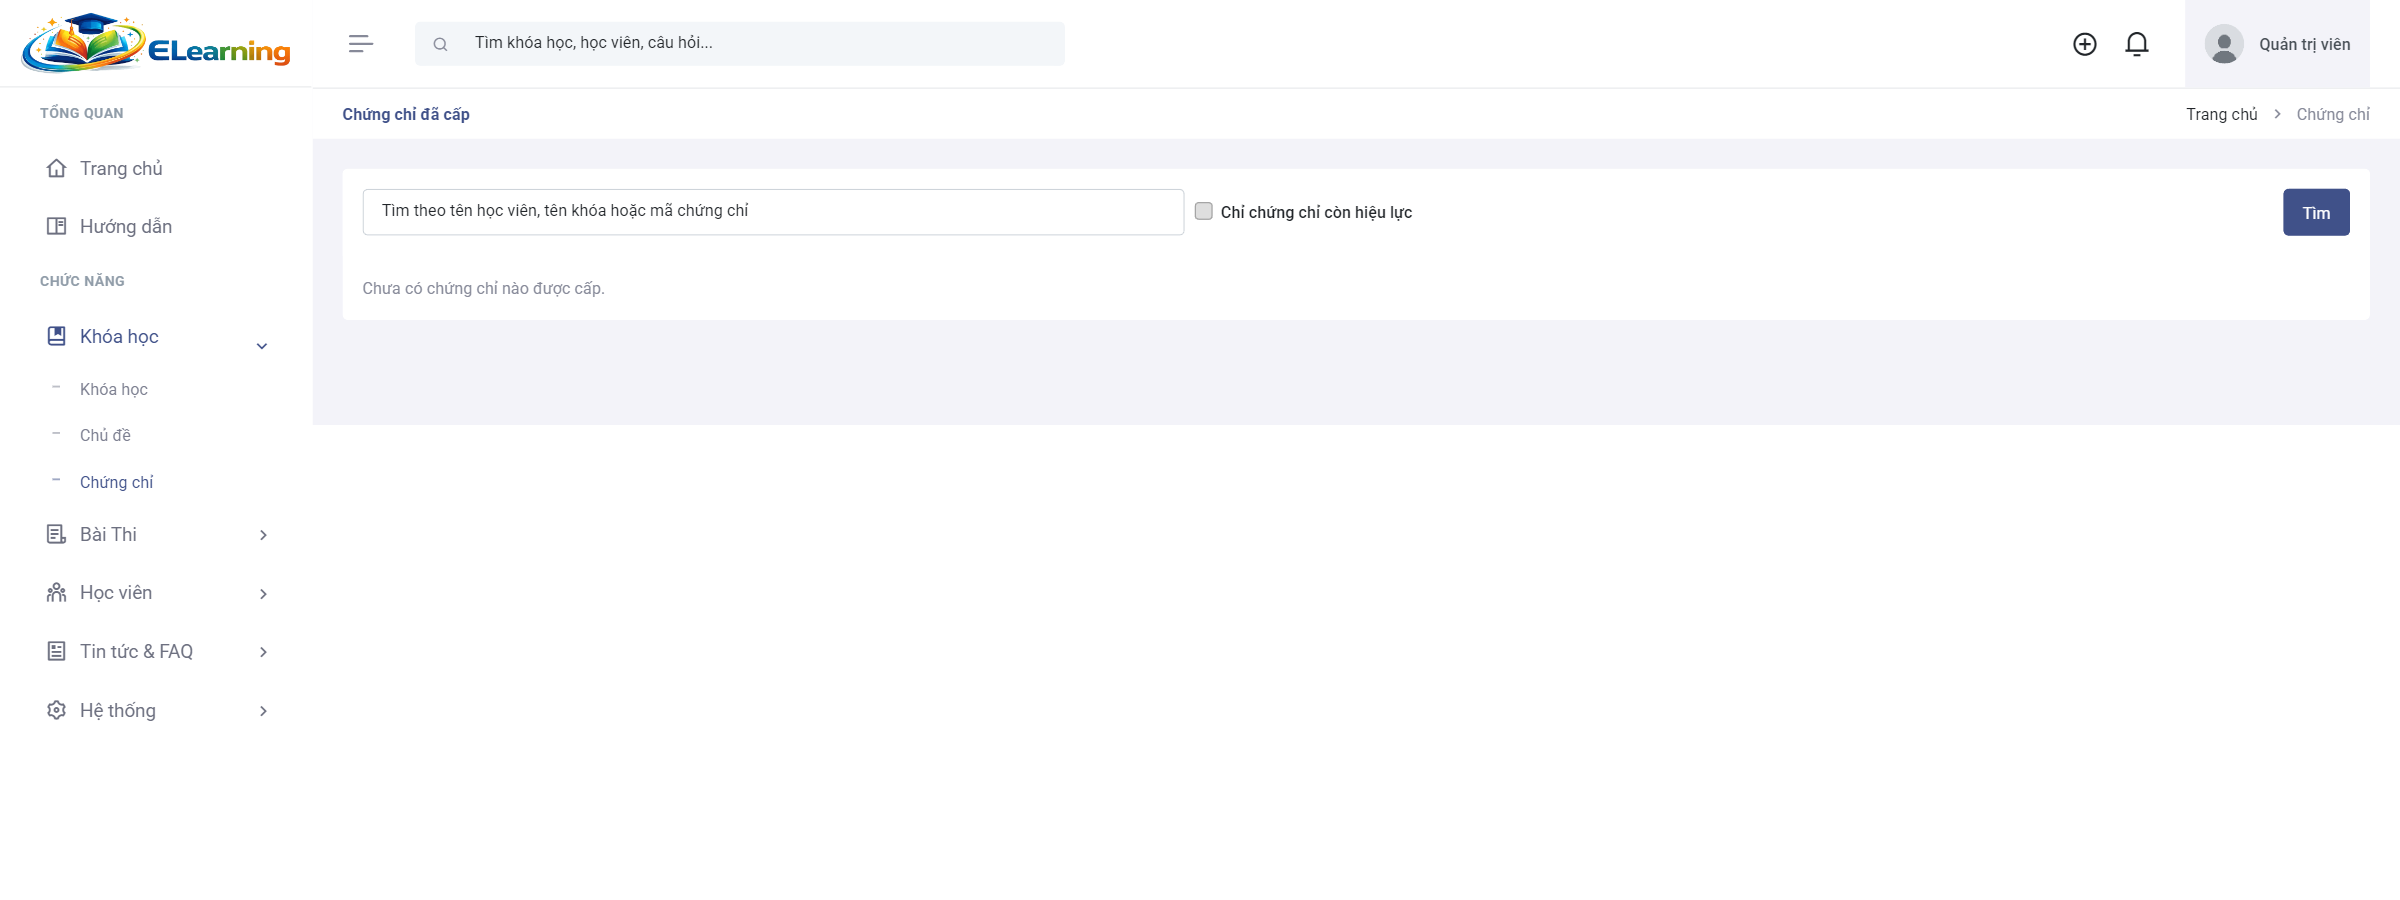Click the people icon beside Học viên
Viewport: 2400px width, 900px height.
[57, 593]
